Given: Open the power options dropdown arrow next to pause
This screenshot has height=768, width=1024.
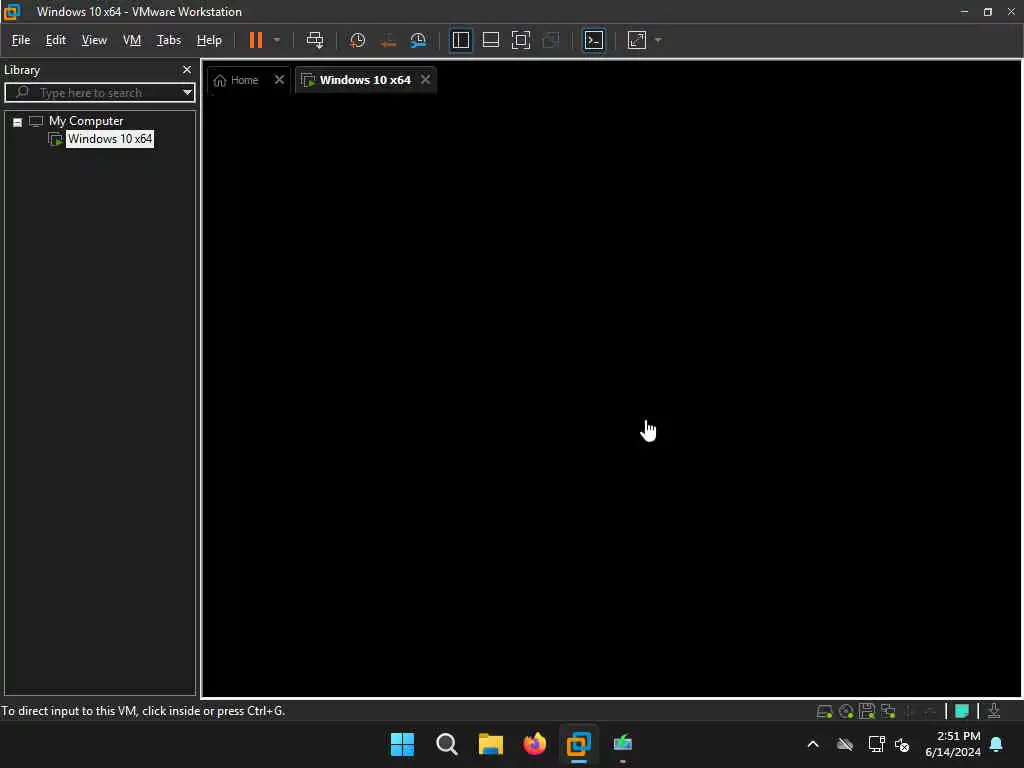Looking at the screenshot, I should coord(277,40).
